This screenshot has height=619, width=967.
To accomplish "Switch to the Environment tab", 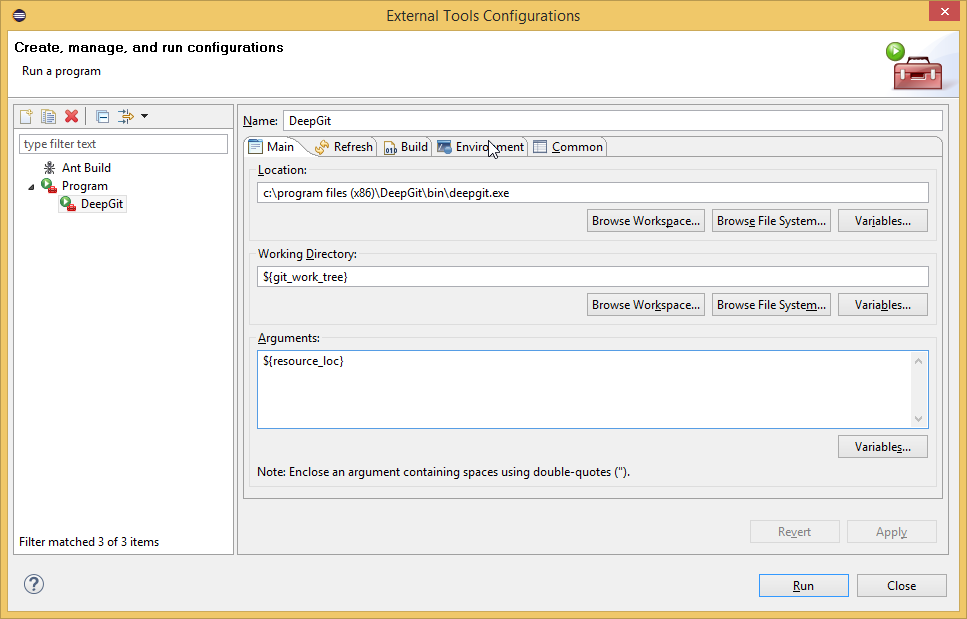I will 480,147.
